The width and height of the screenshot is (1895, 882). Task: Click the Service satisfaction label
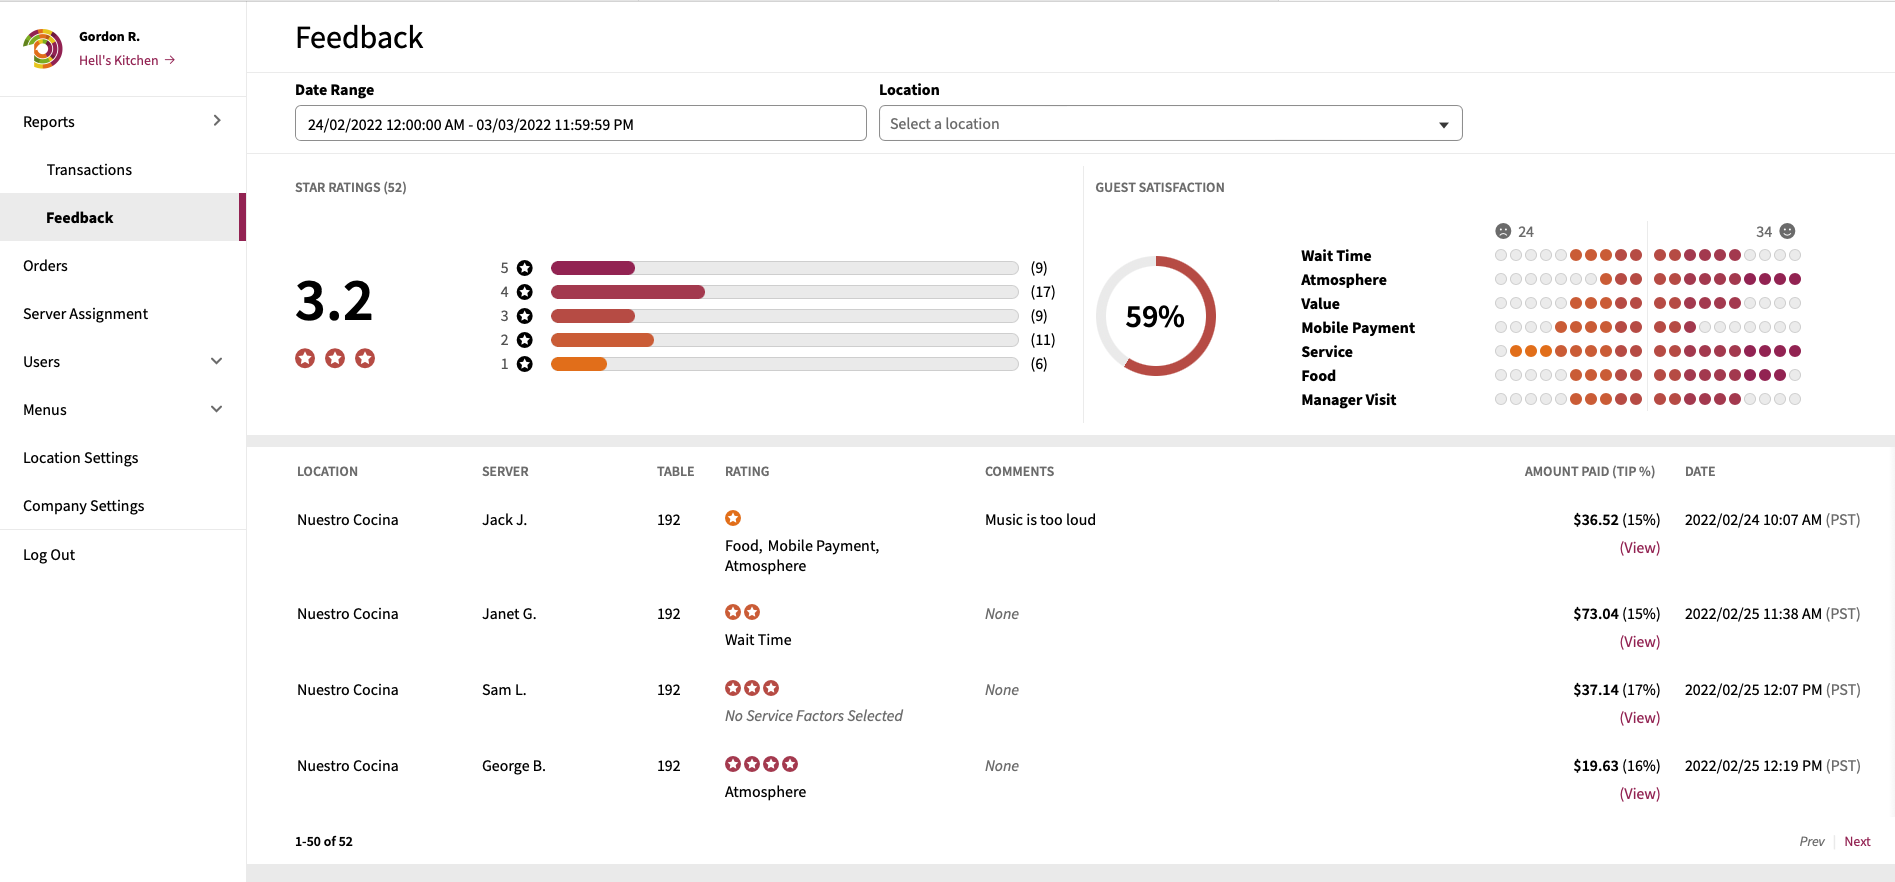click(x=1327, y=352)
